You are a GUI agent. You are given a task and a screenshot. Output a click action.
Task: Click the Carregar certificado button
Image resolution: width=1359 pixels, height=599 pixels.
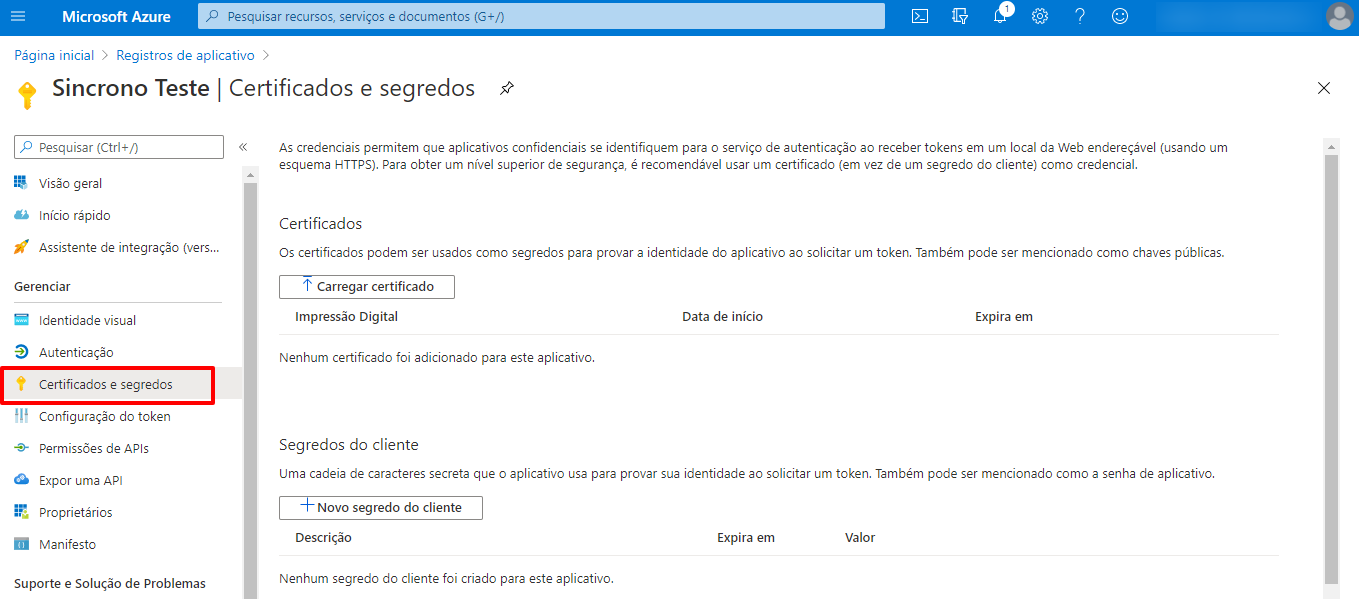(367, 286)
